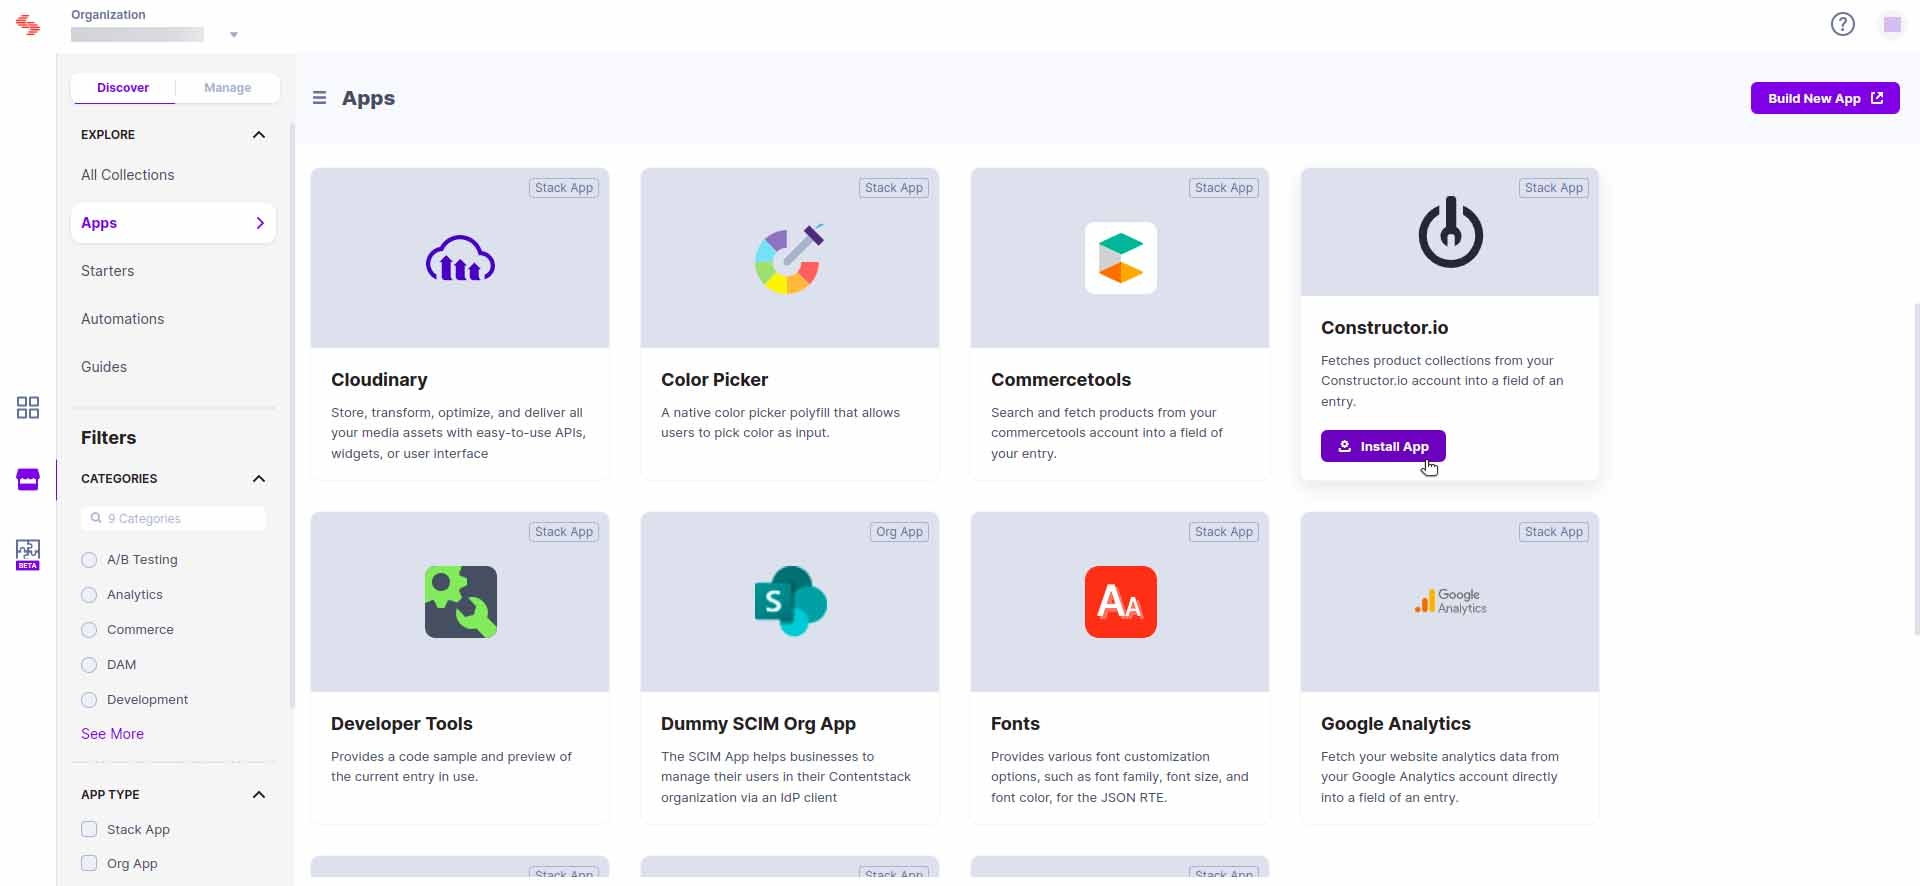This screenshot has height=886, width=1920.
Task: Open the Organization dropdown arrow
Action: point(234,35)
